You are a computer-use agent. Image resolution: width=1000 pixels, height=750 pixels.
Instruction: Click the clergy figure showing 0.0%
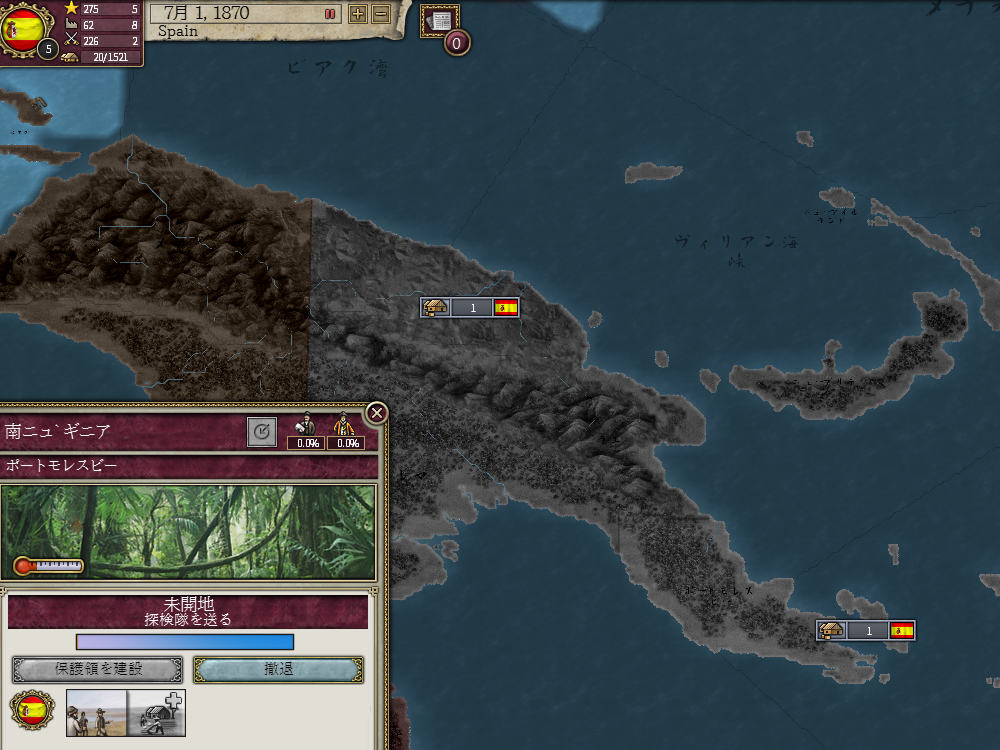[x=346, y=431]
